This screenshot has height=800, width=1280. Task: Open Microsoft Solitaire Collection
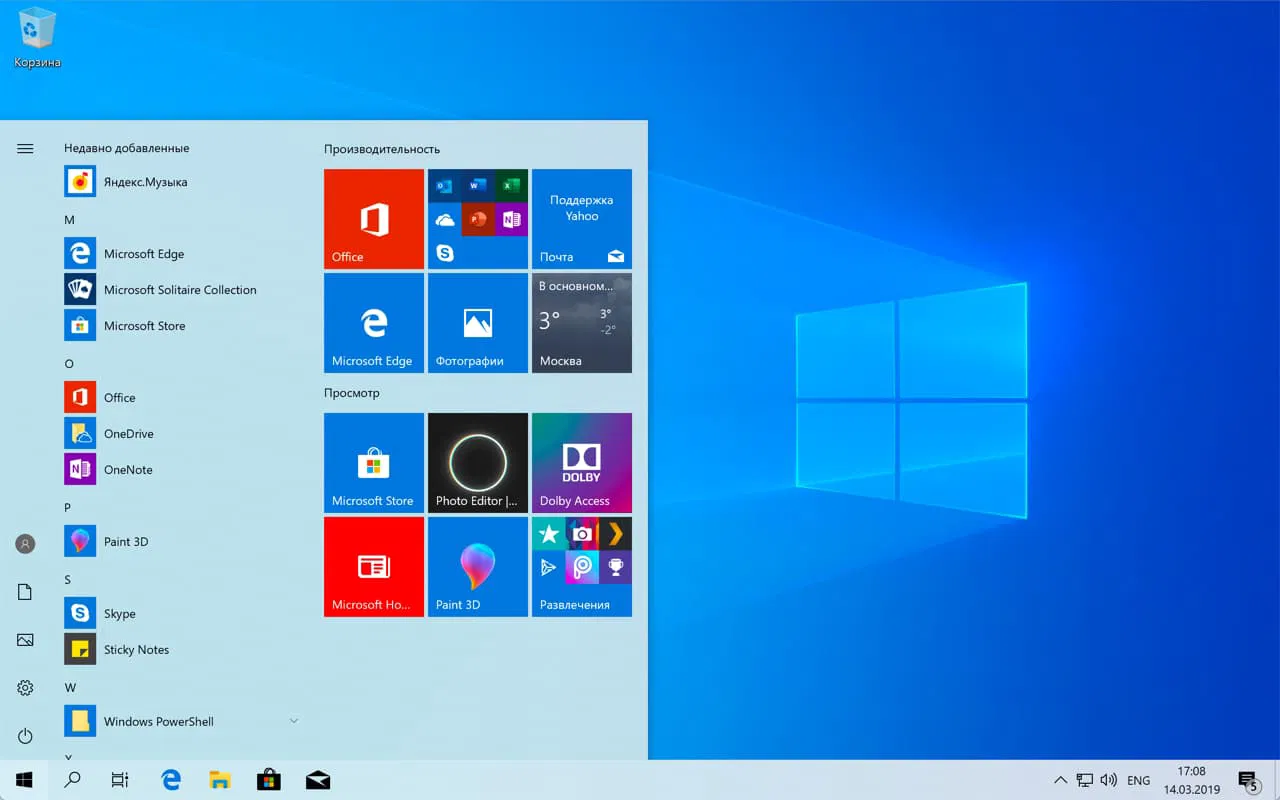point(180,289)
